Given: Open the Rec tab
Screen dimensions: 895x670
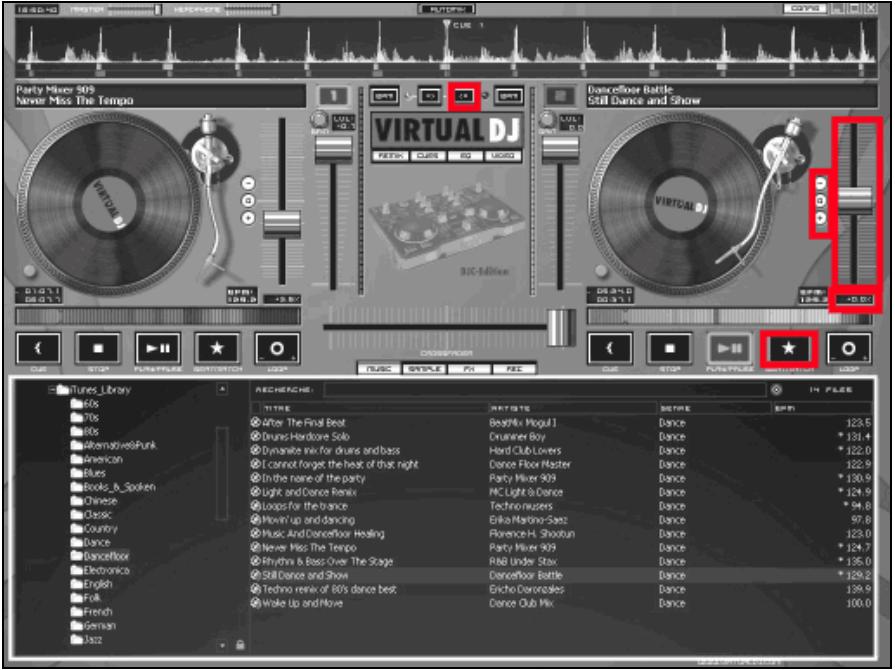Looking at the screenshot, I should 514,369.
